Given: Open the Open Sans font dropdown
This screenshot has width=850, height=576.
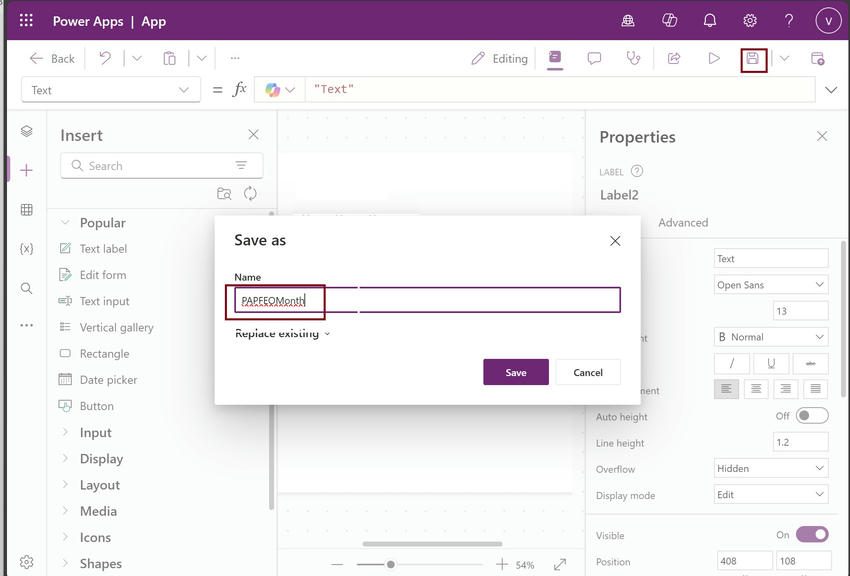Looking at the screenshot, I should point(770,284).
